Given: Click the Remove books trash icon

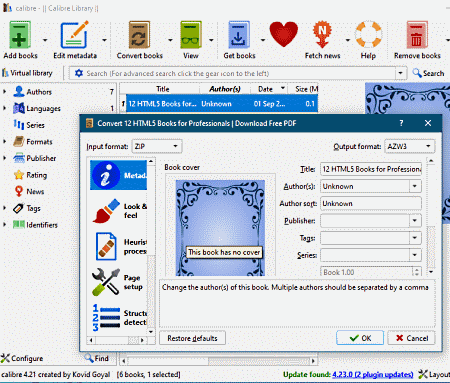Looking at the screenshot, I should pos(417,35).
